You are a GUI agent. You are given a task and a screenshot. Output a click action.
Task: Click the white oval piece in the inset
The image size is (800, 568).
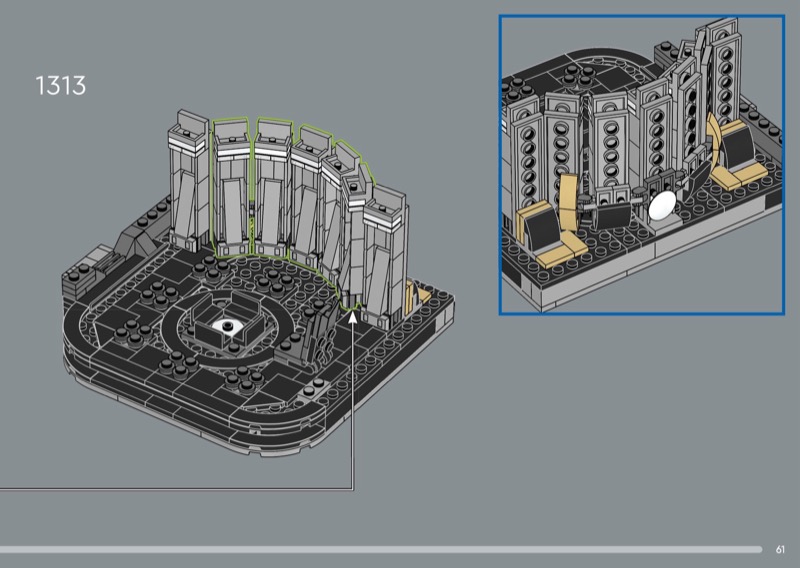[661, 206]
